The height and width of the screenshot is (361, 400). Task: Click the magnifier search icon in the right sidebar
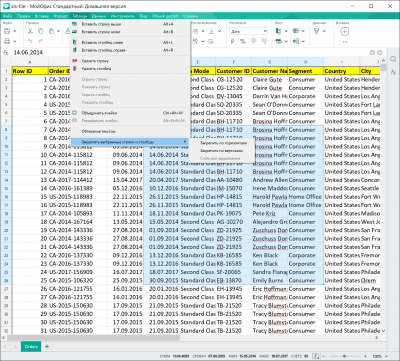pyautogui.click(x=393, y=60)
